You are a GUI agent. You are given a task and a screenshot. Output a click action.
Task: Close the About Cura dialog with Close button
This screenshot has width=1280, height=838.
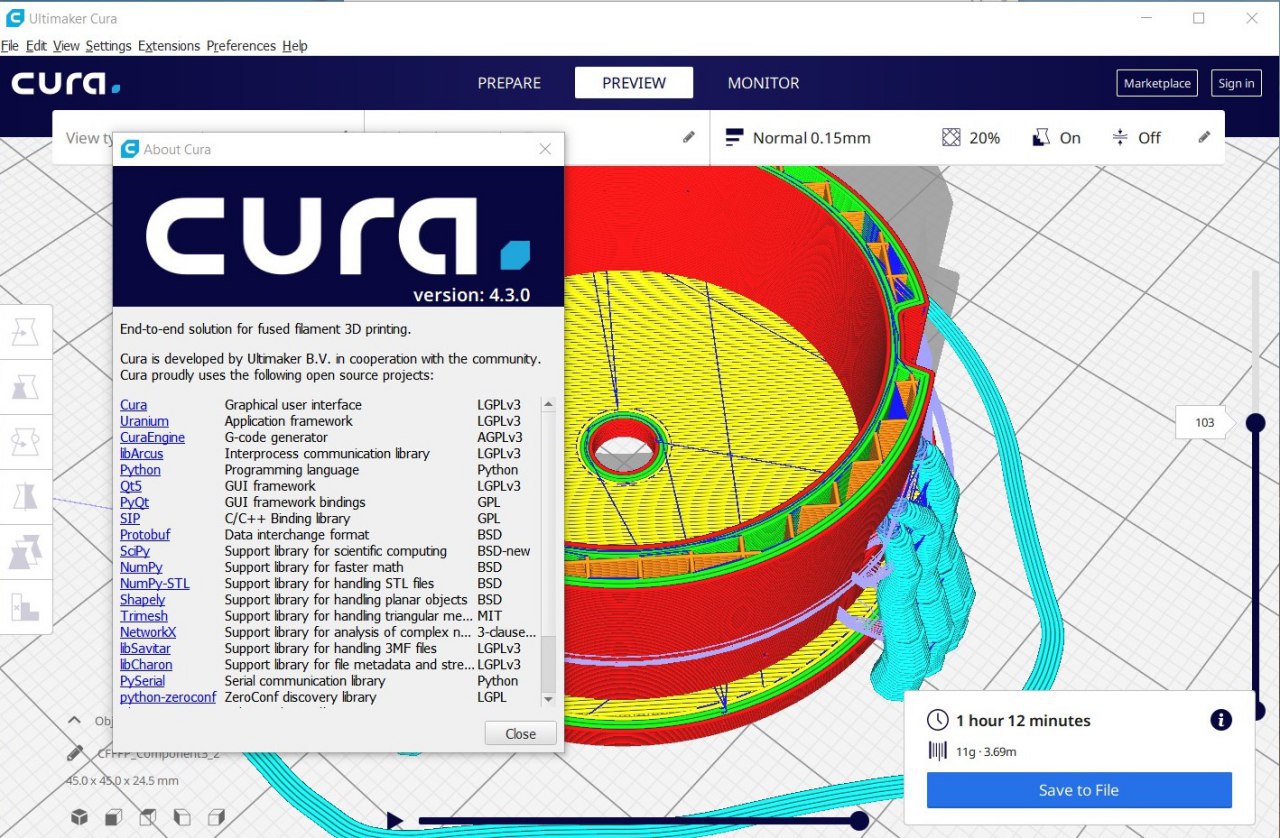pos(520,733)
